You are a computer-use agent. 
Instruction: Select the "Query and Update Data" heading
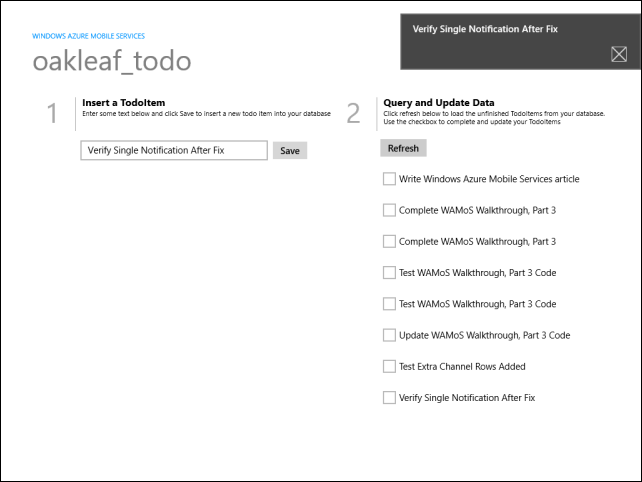click(438, 103)
